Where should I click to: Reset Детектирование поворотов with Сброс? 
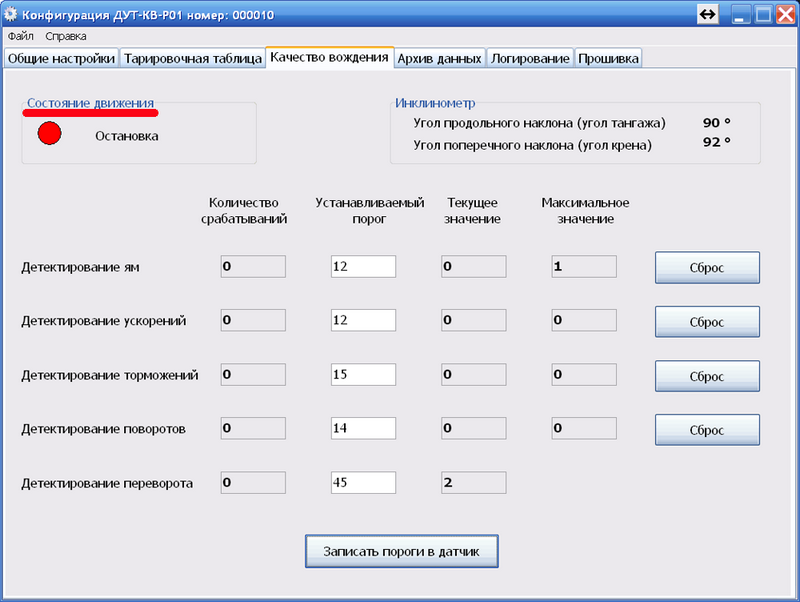pos(707,430)
